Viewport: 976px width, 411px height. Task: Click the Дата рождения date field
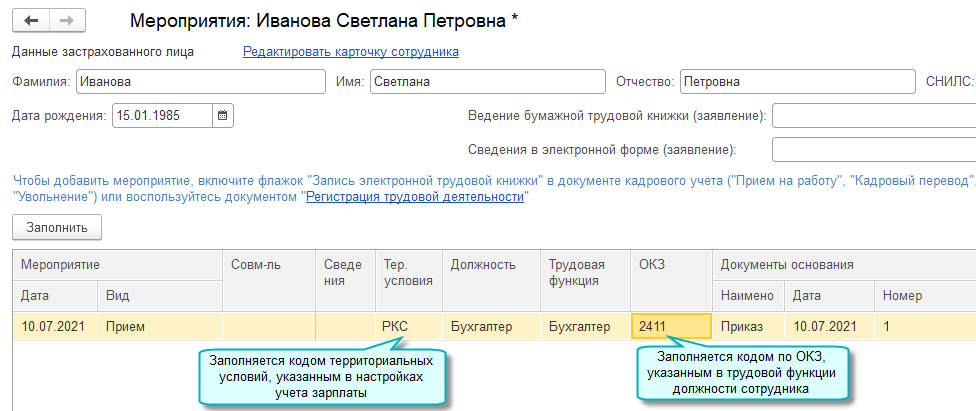tap(162, 115)
